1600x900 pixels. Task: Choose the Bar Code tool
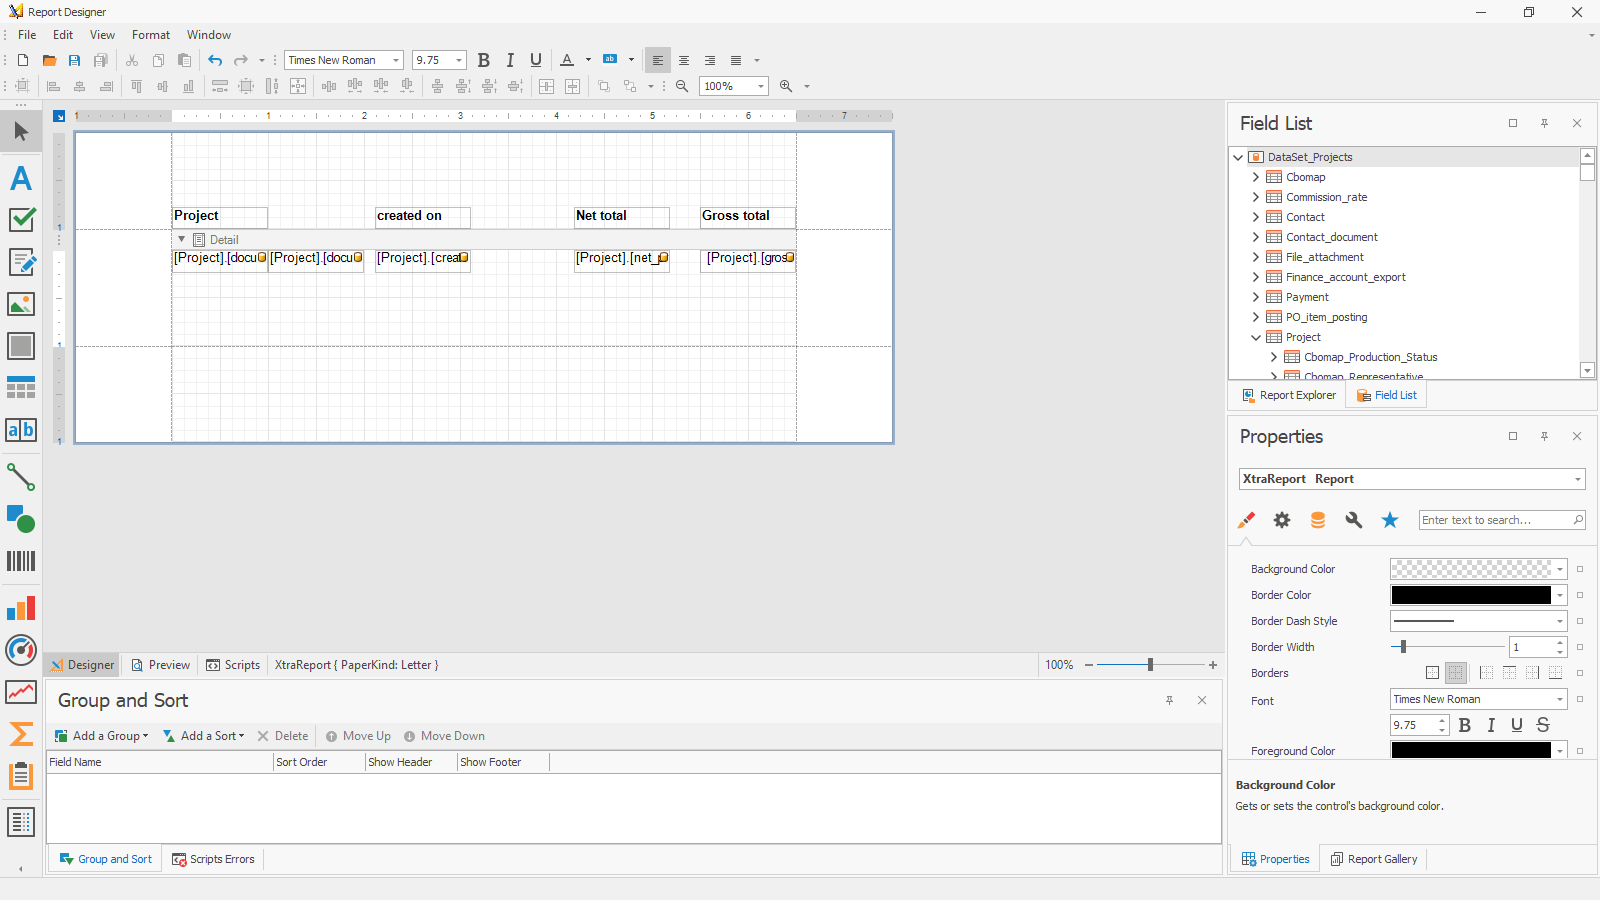(21, 561)
